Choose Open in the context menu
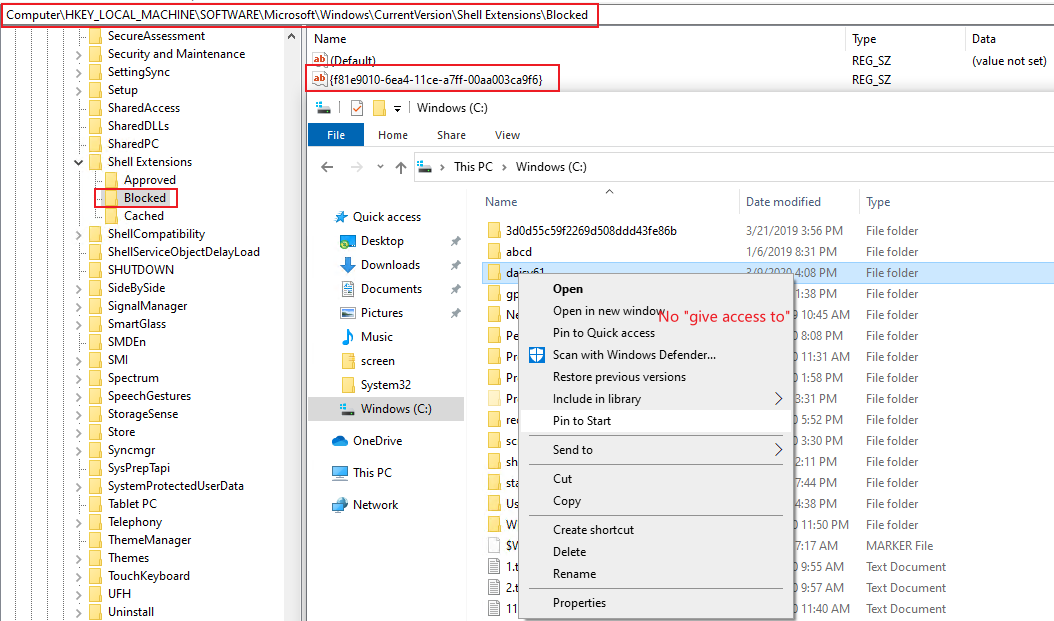This screenshot has height=621, width=1054. click(x=654, y=289)
